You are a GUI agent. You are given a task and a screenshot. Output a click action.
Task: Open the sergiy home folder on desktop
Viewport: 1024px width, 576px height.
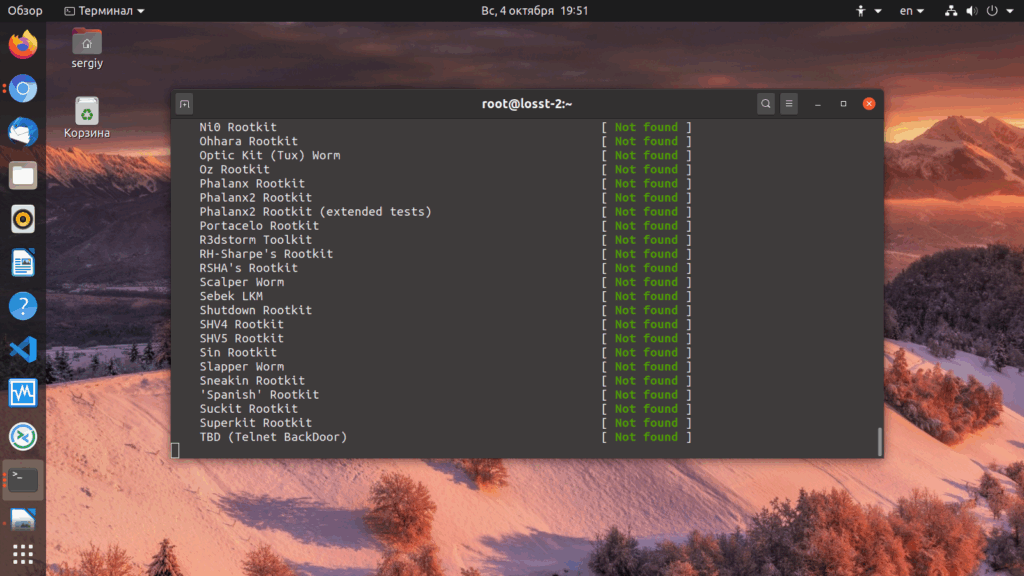[x=87, y=49]
